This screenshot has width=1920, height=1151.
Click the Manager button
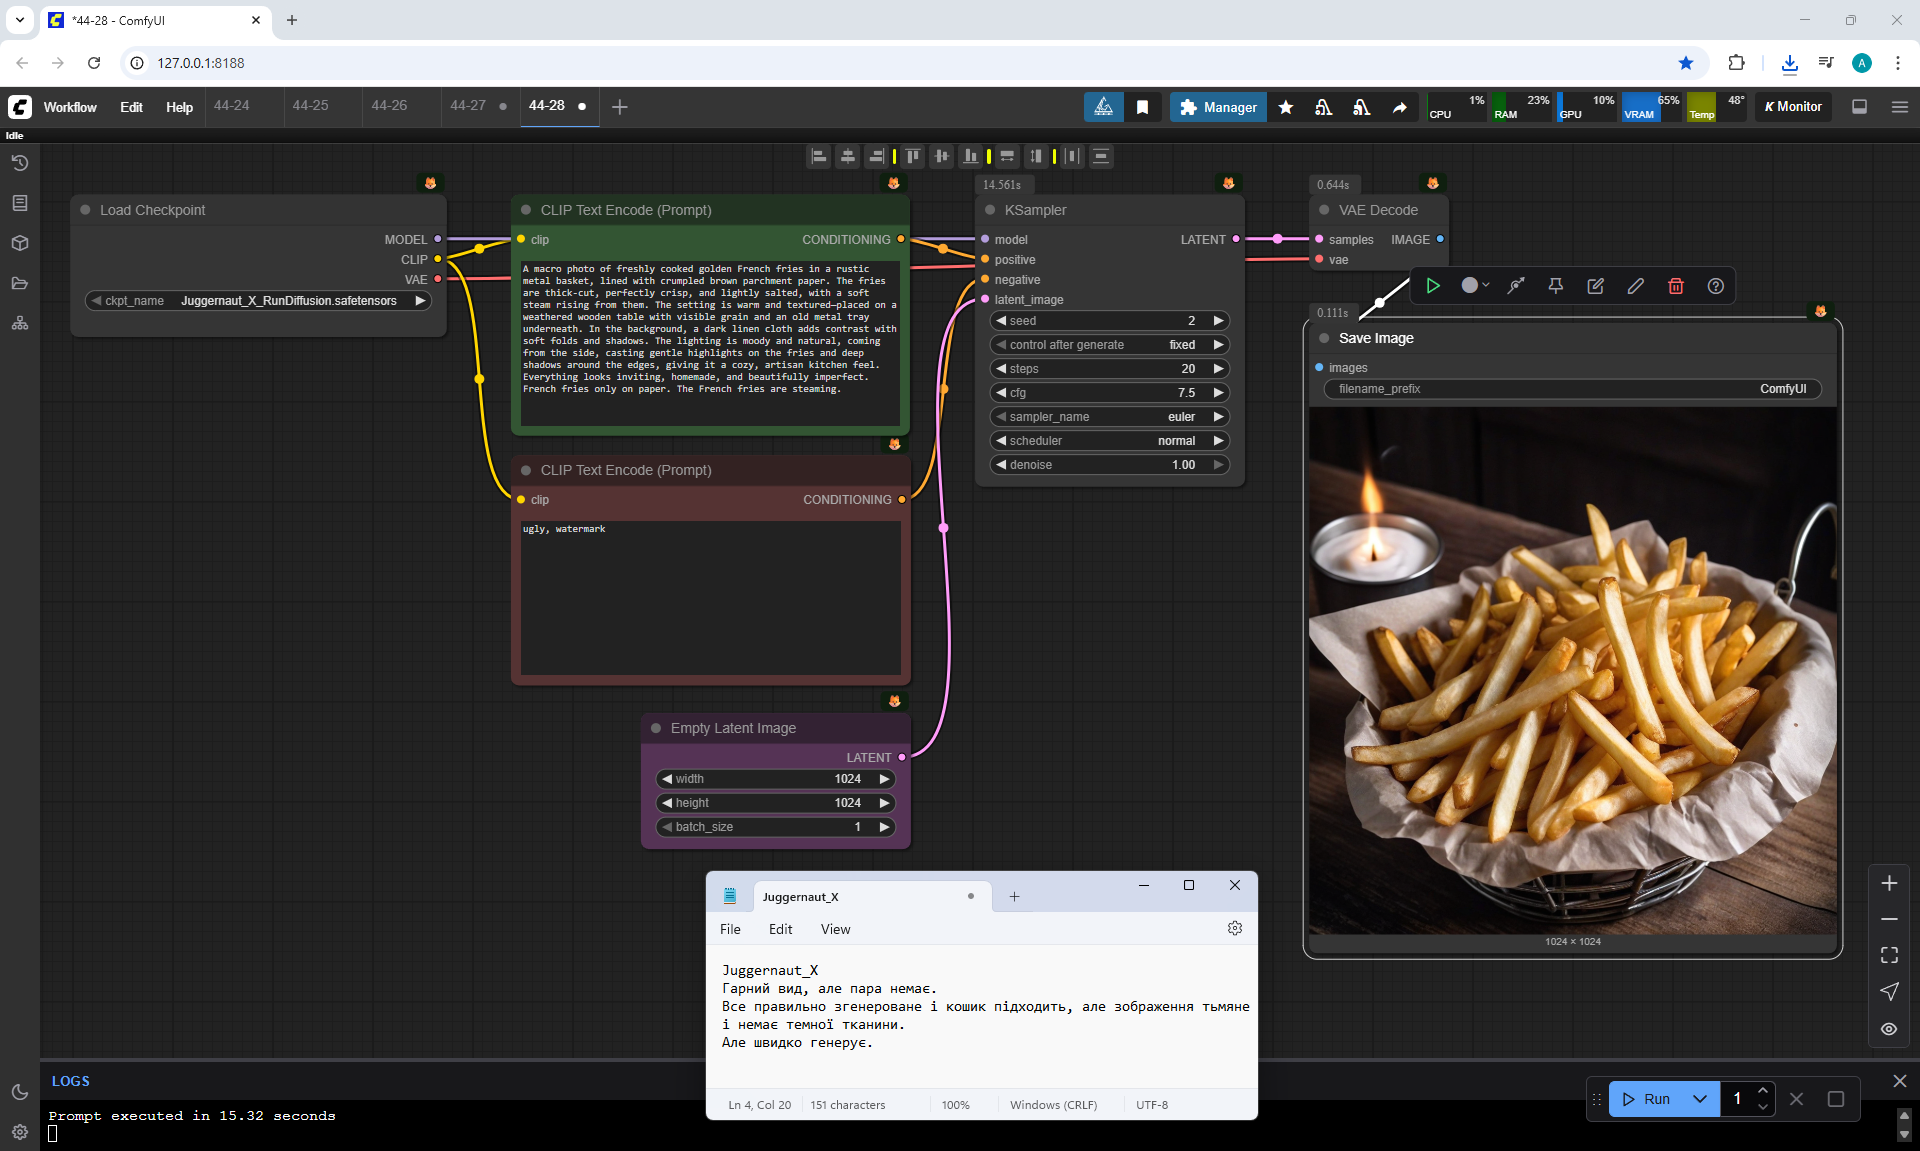(x=1217, y=107)
